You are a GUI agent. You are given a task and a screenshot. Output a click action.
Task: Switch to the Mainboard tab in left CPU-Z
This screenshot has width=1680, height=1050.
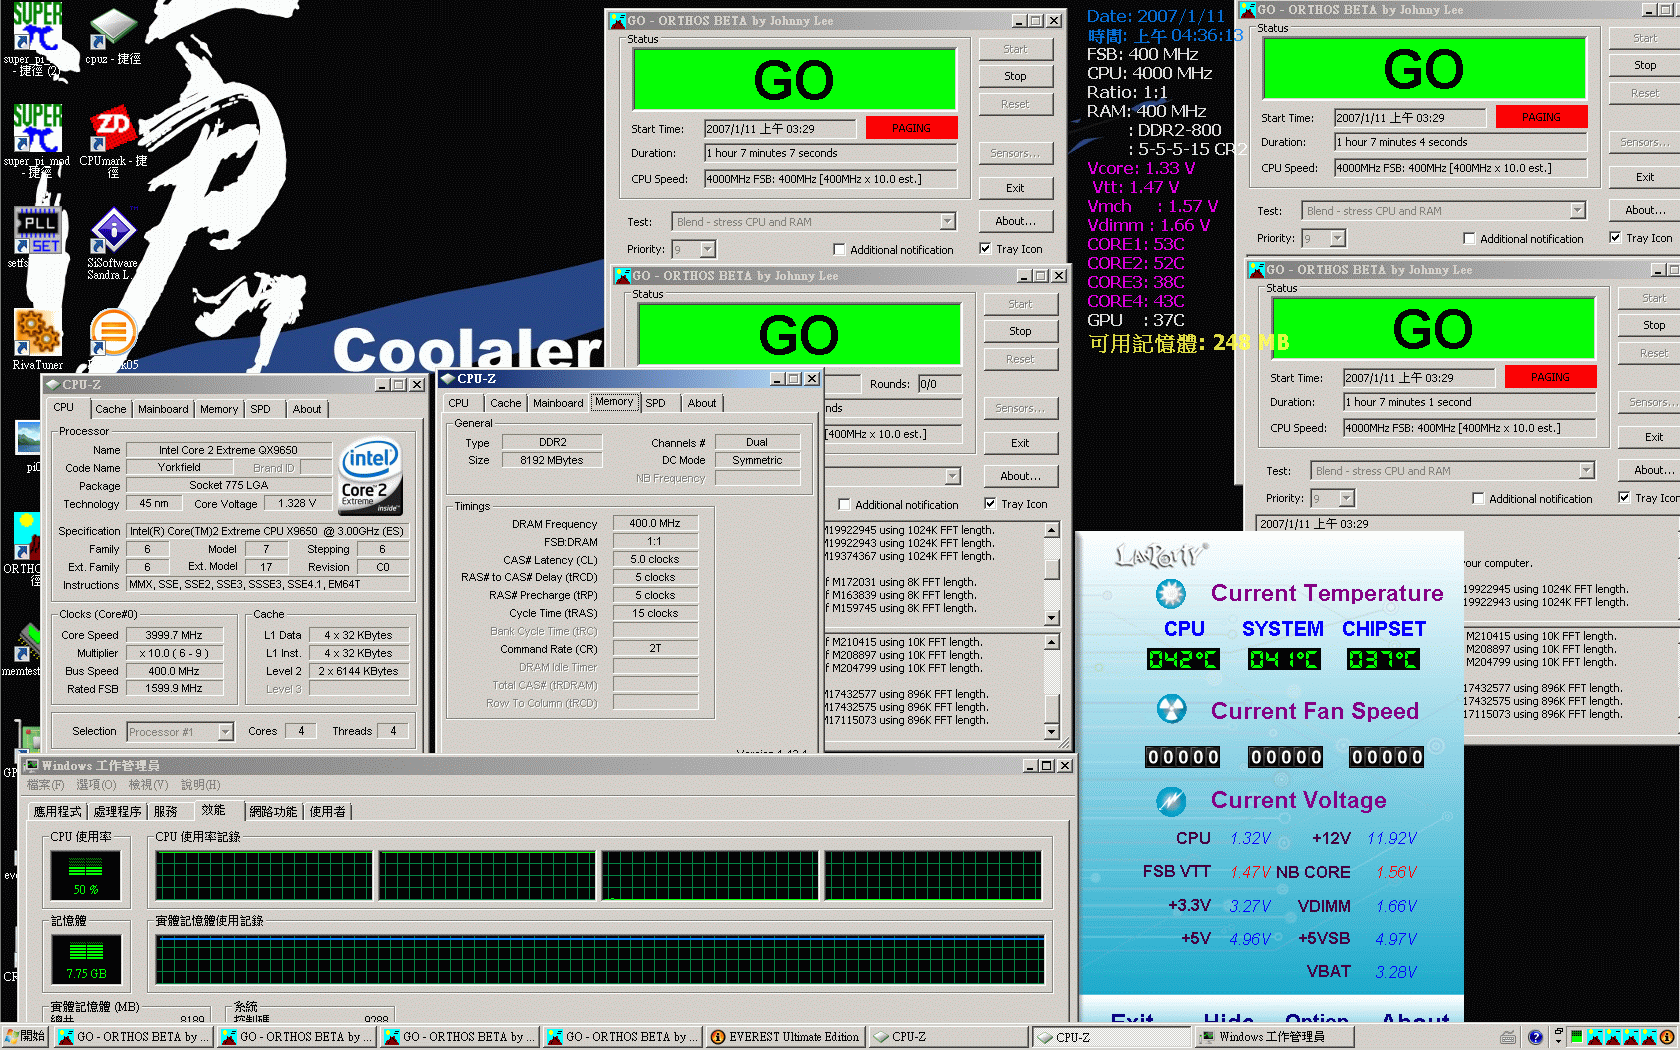coord(163,409)
